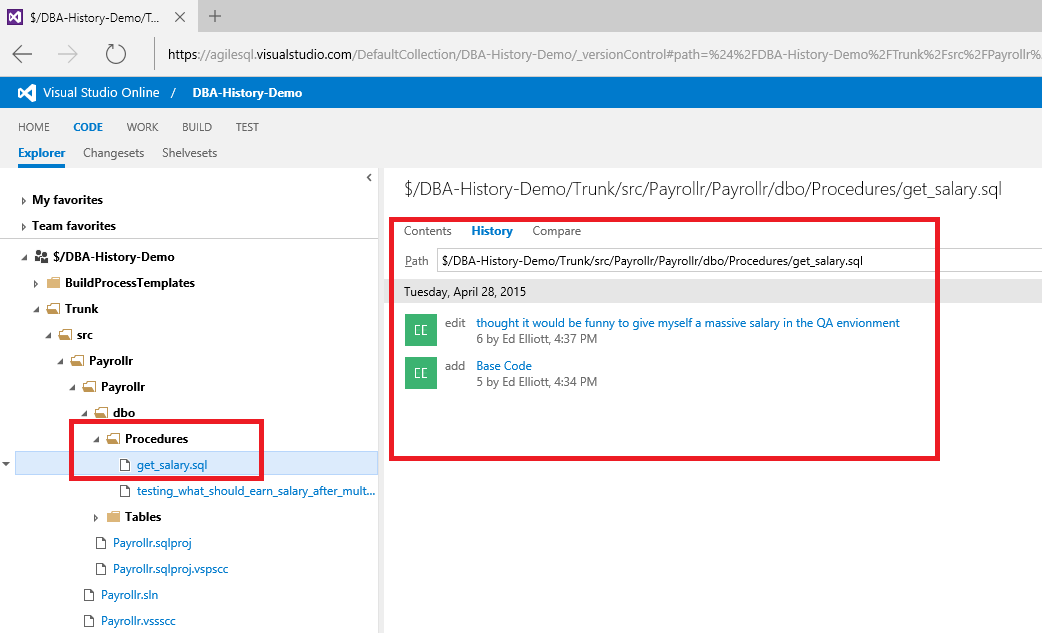Viewport: 1042px width, 633px height.
Task: Click the Tables folder icon
Action: pos(114,517)
